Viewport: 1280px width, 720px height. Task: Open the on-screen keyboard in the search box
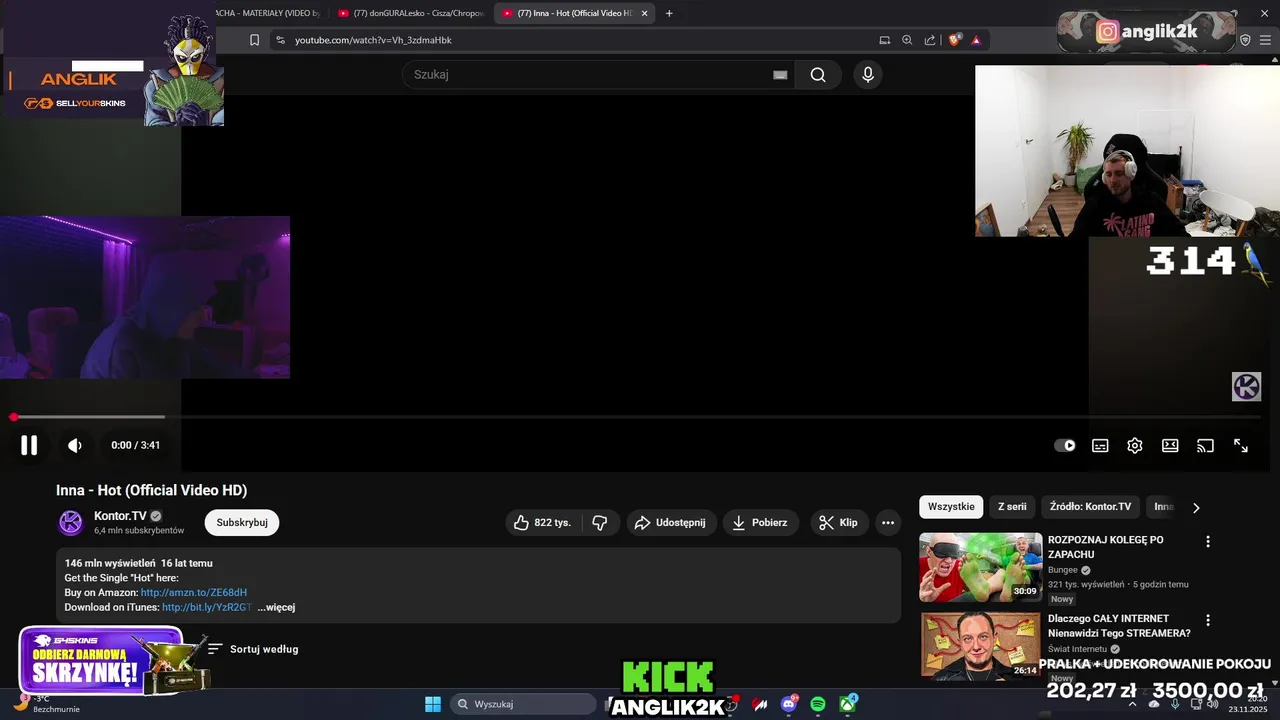(x=780, y=75)
